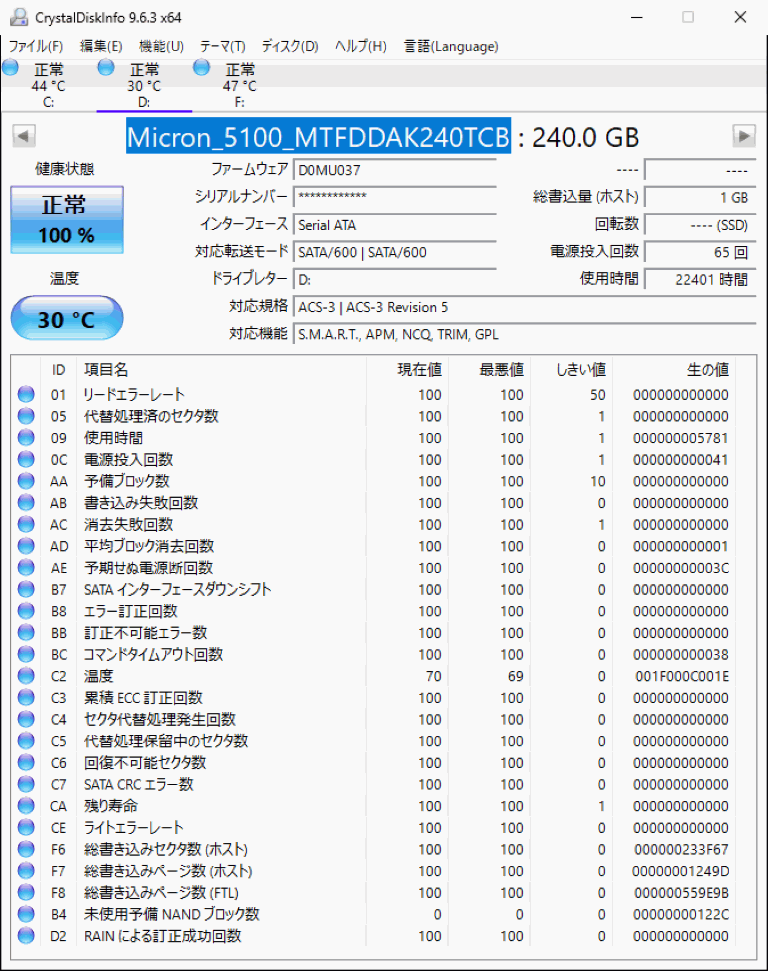Viewport: 768px width, 971px height.
Task: Select the F: drive status icon
Action: click(x=201, y=67)
